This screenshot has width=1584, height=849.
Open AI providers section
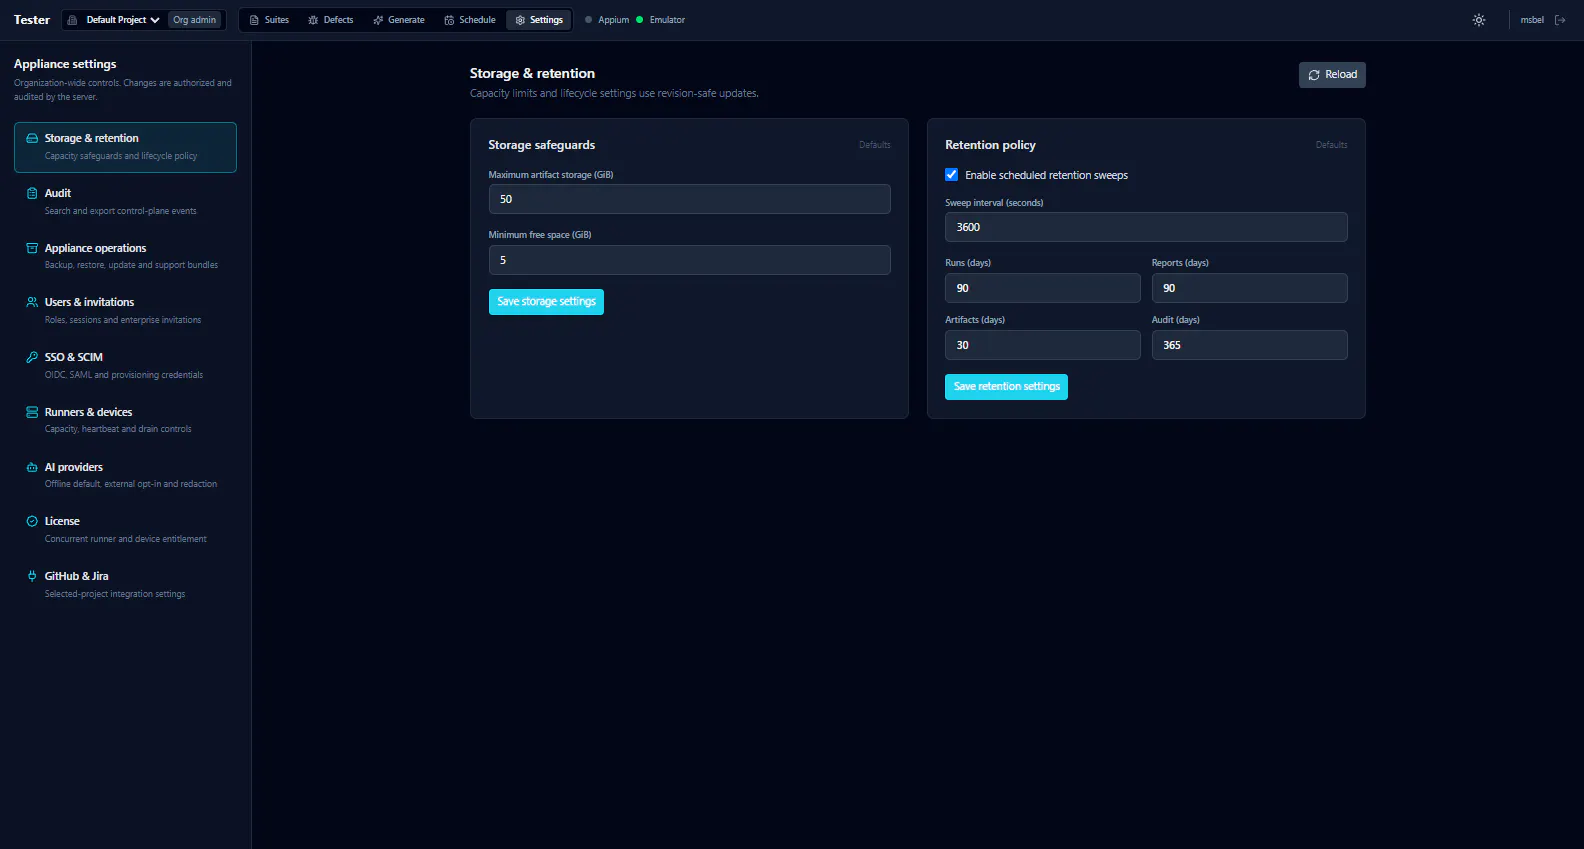tap(125, 475)
